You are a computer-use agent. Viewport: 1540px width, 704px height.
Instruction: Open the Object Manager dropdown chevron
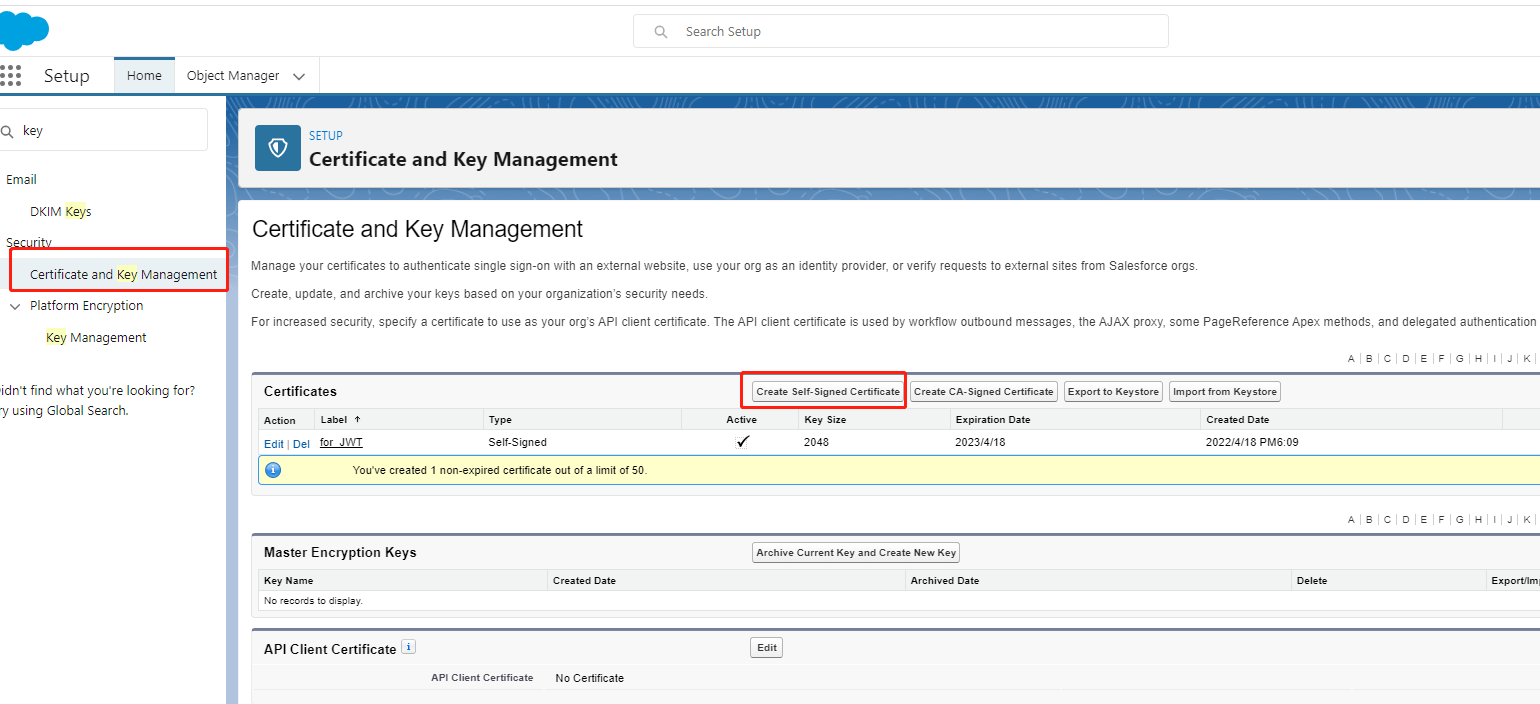tap(298, 75)
